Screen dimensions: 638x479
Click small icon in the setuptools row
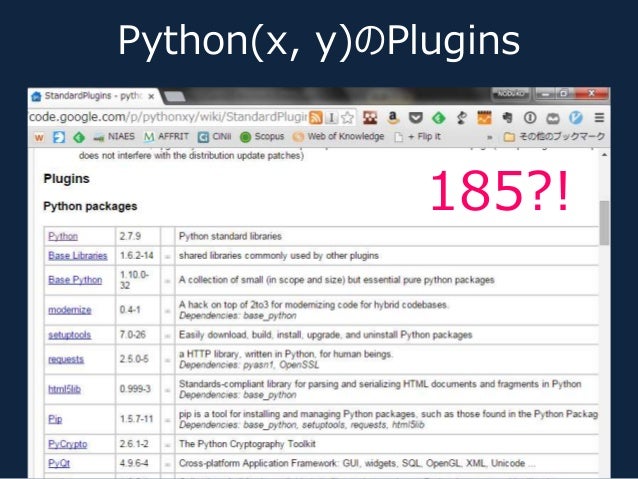(x=167, y=336)
